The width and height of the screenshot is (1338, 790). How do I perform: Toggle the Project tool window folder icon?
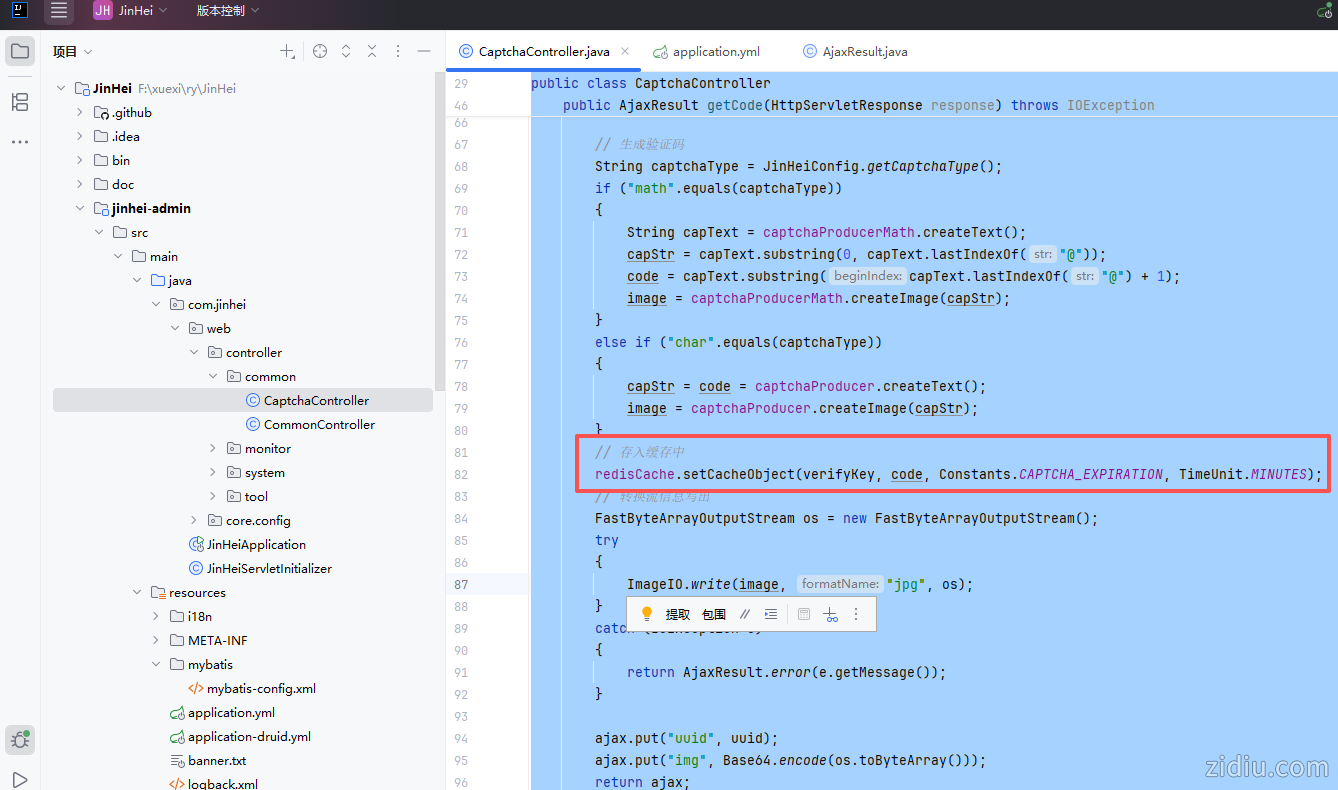(20, 52)
